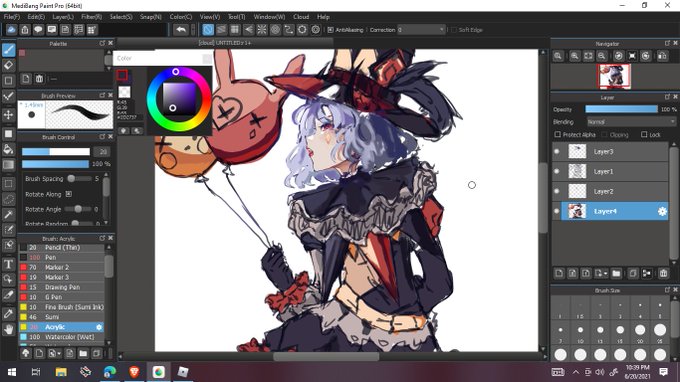The width and height of the screenshot is (680, 382).
Task: Toggle the Soft Edge checkbox
Action: [x=454, y=30]
